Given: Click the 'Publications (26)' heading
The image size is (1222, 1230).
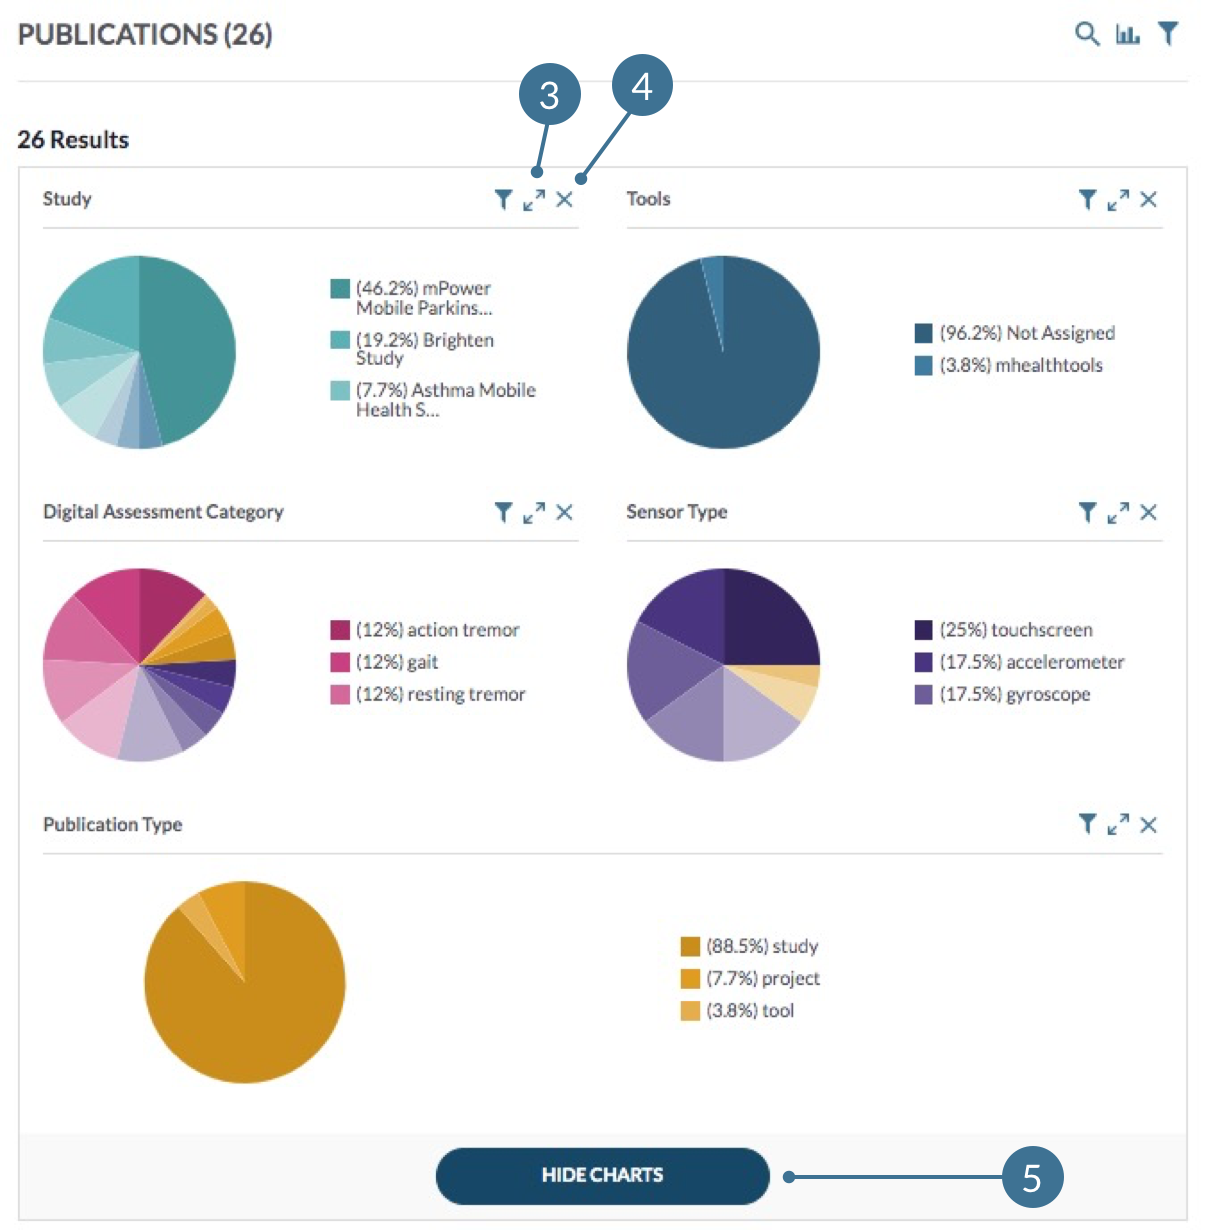Looking at the screenshot, I should [145, 34].
